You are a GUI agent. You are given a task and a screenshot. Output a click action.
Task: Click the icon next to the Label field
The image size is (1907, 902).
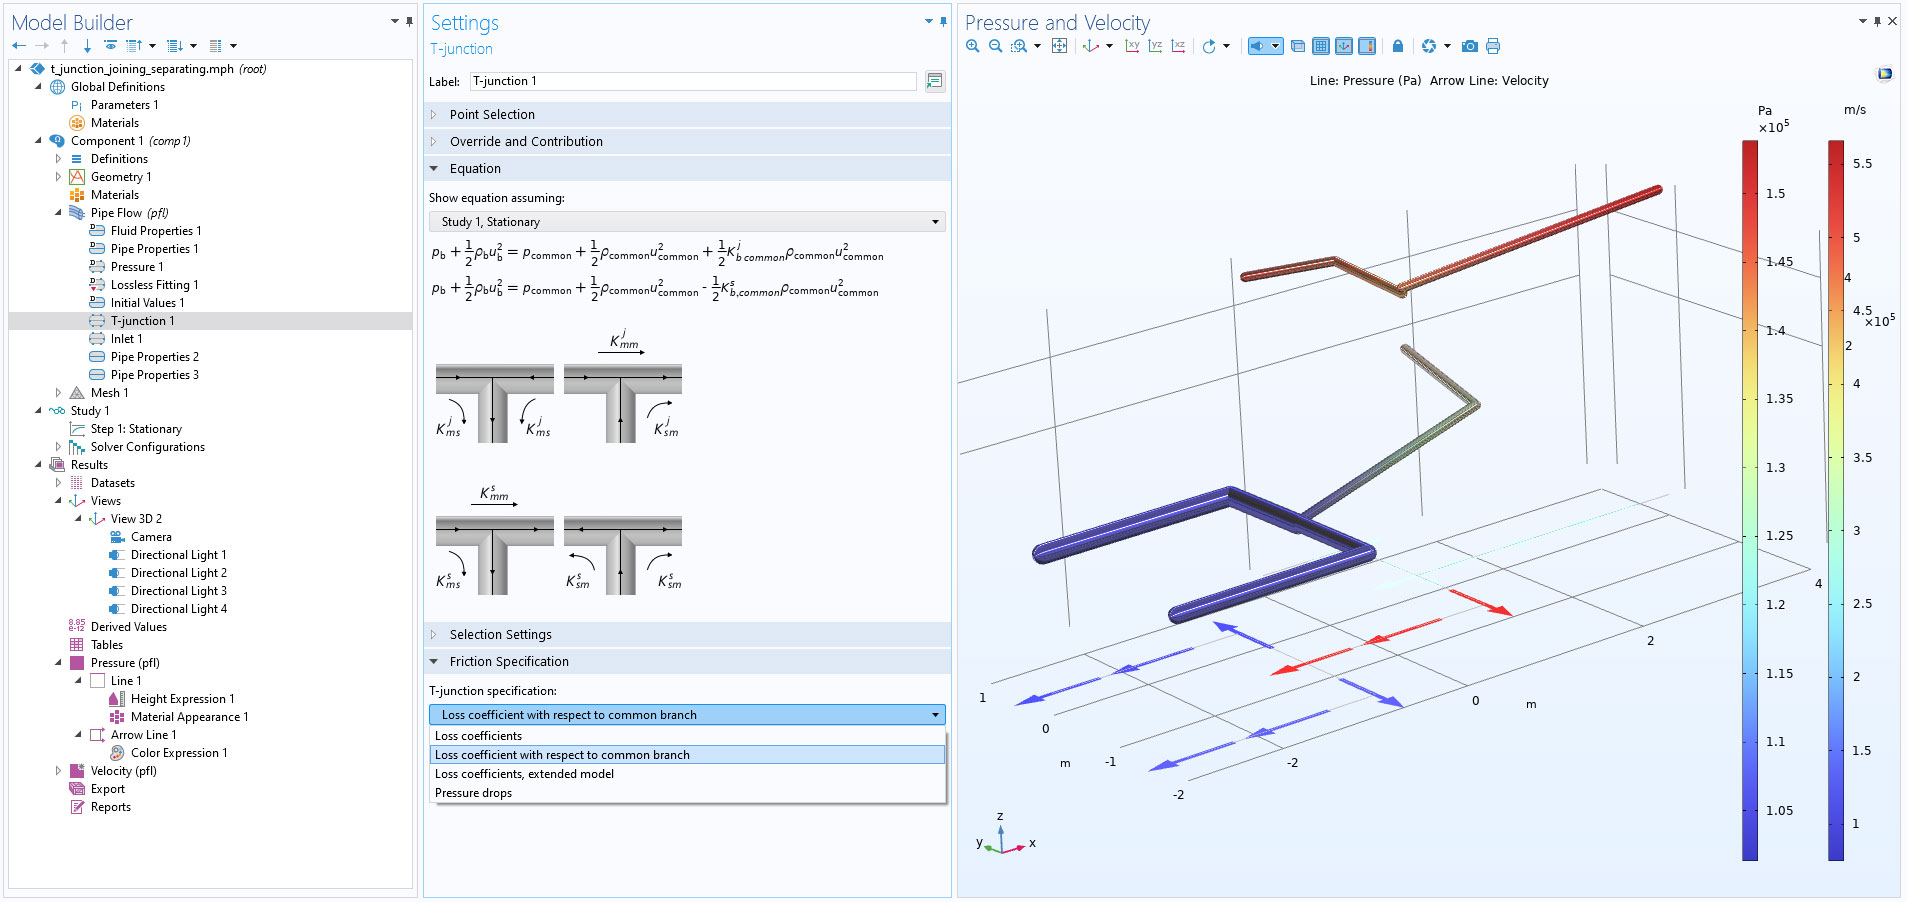934,81
